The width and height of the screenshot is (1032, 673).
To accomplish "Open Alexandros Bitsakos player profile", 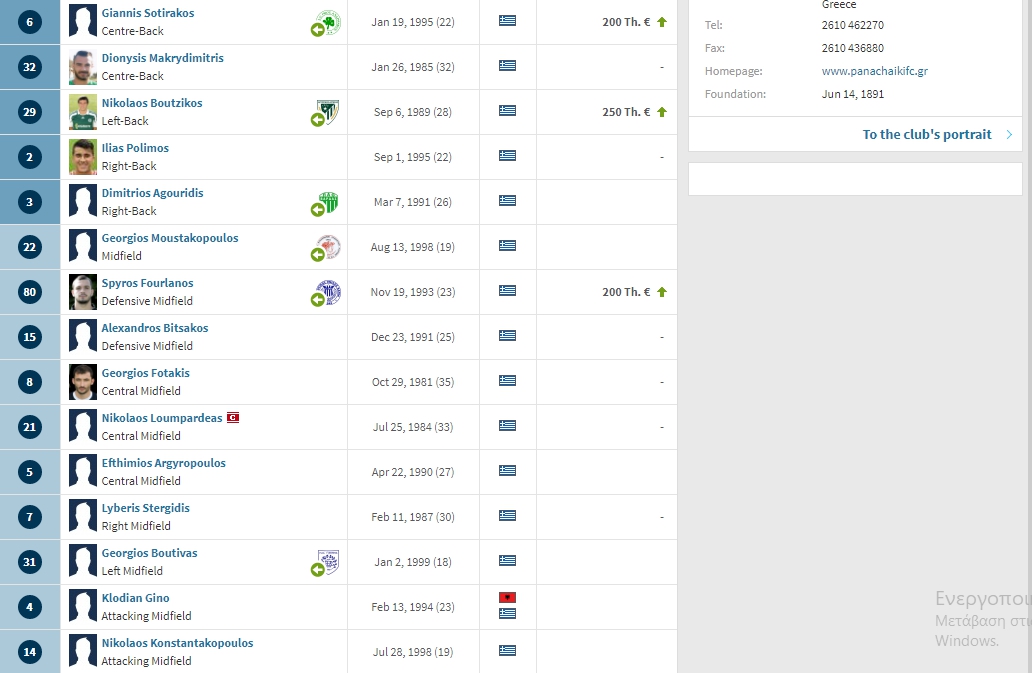I will [x=155, y=328].
